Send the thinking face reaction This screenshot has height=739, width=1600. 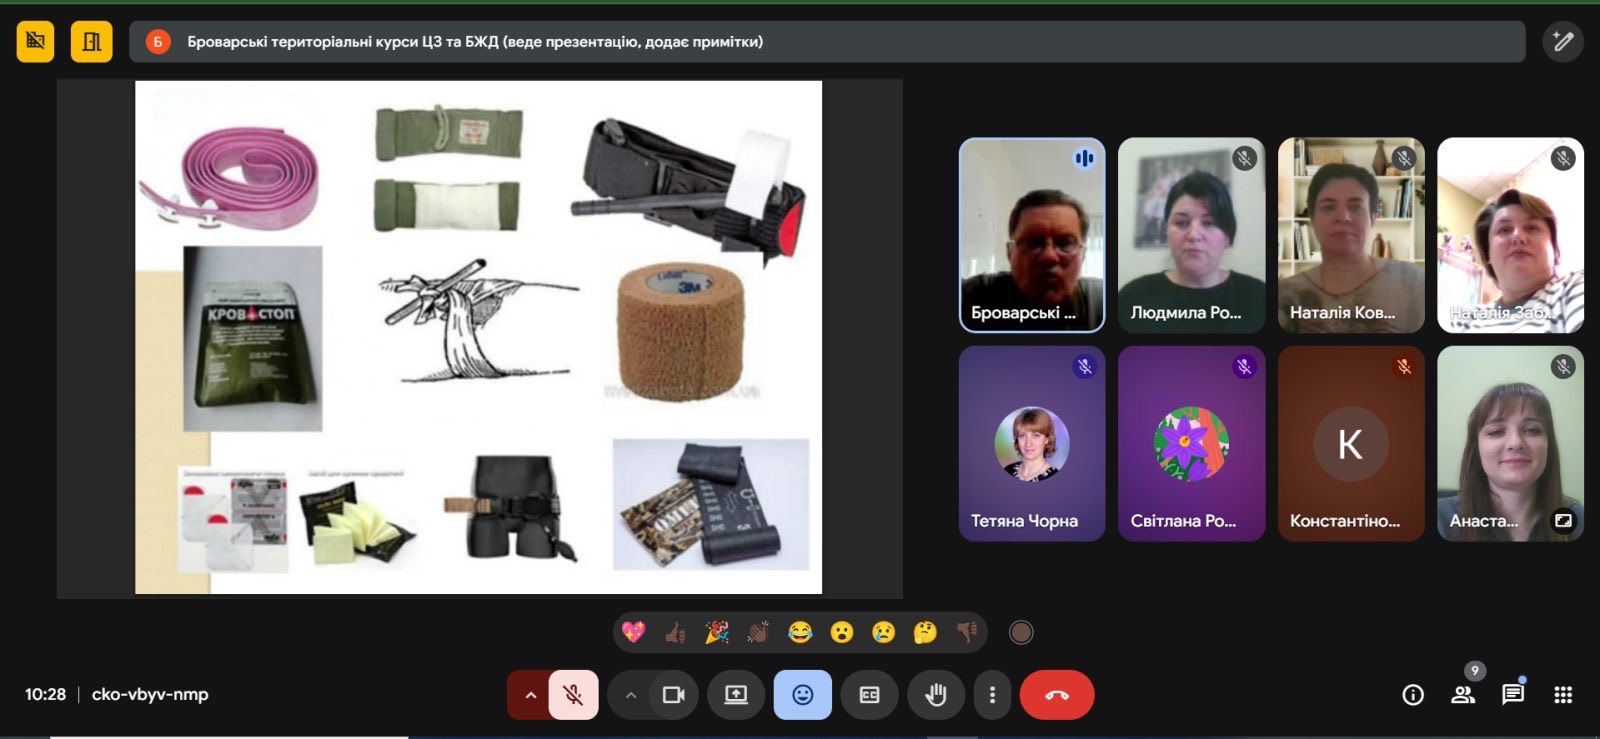tap(925, 632)
